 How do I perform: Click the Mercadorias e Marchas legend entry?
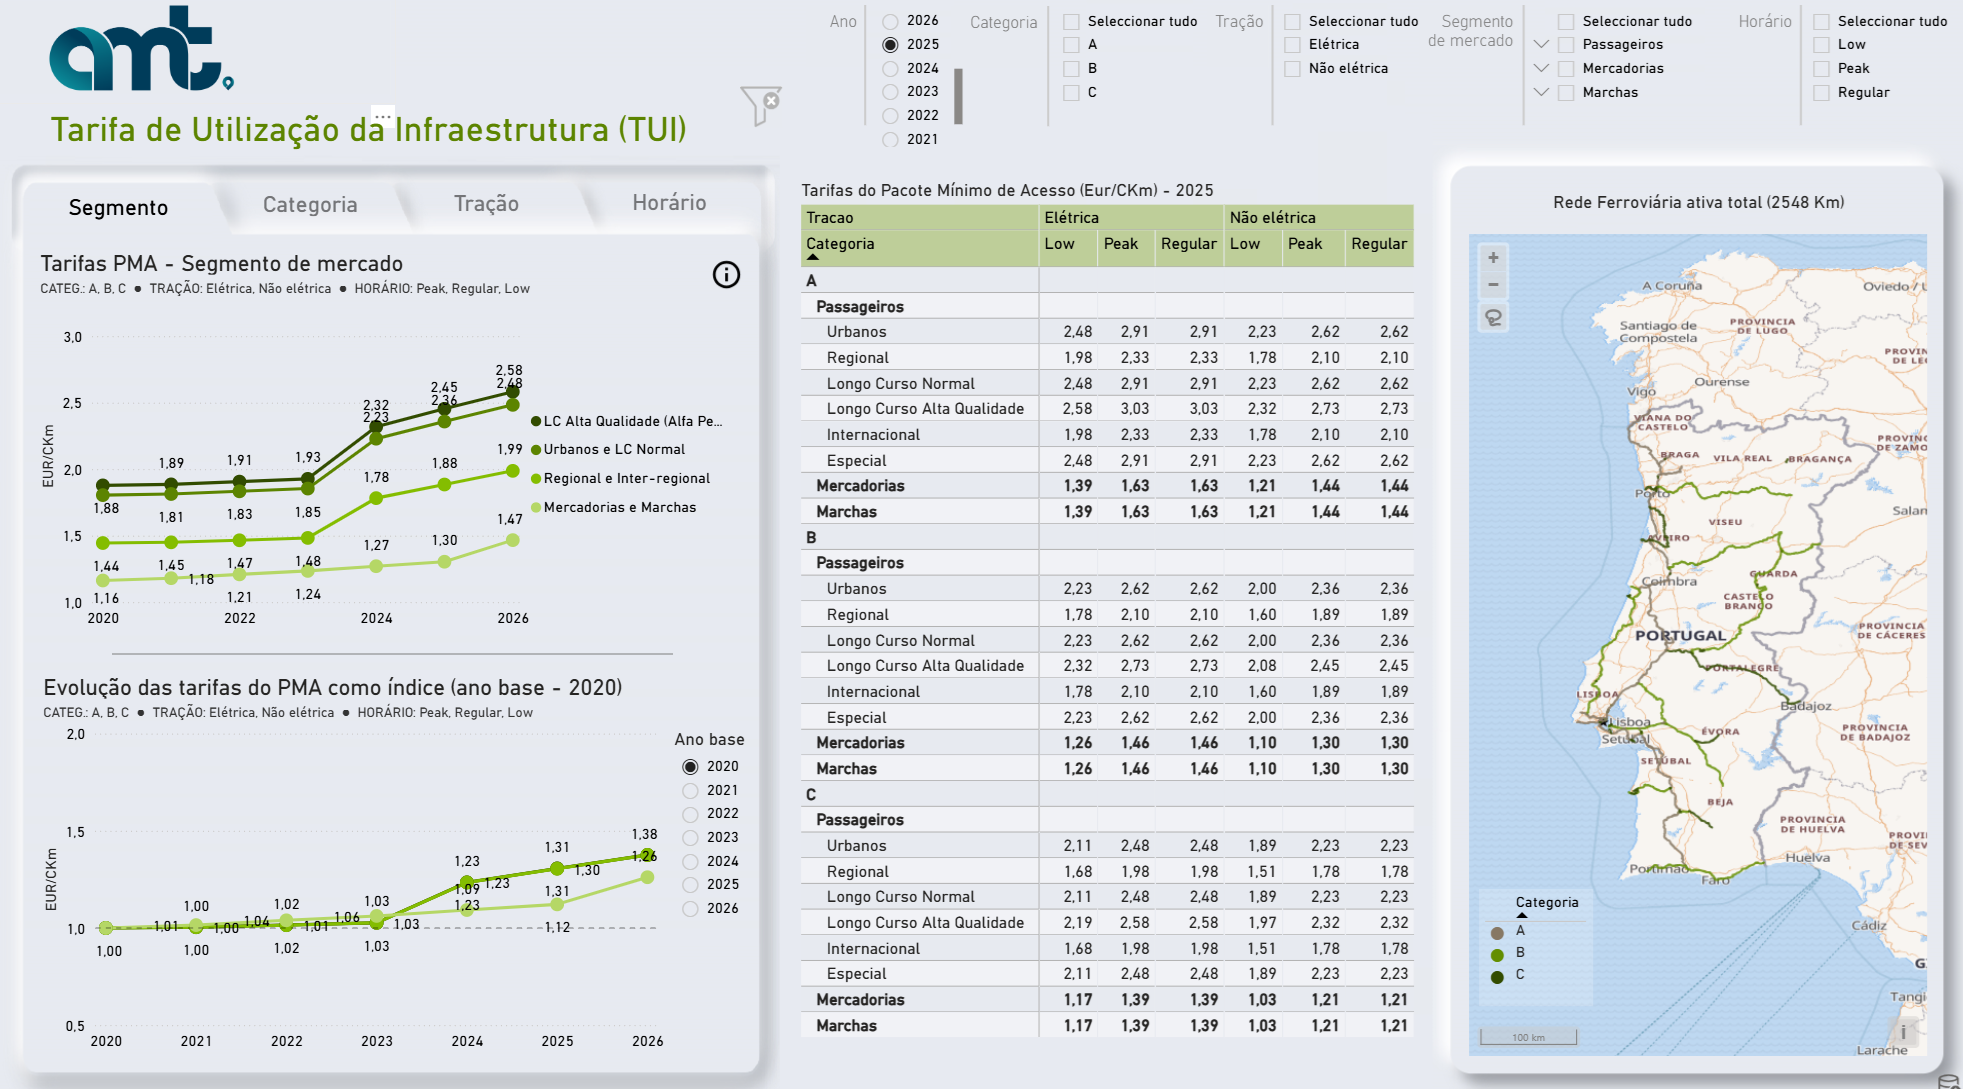coord(614,508)
